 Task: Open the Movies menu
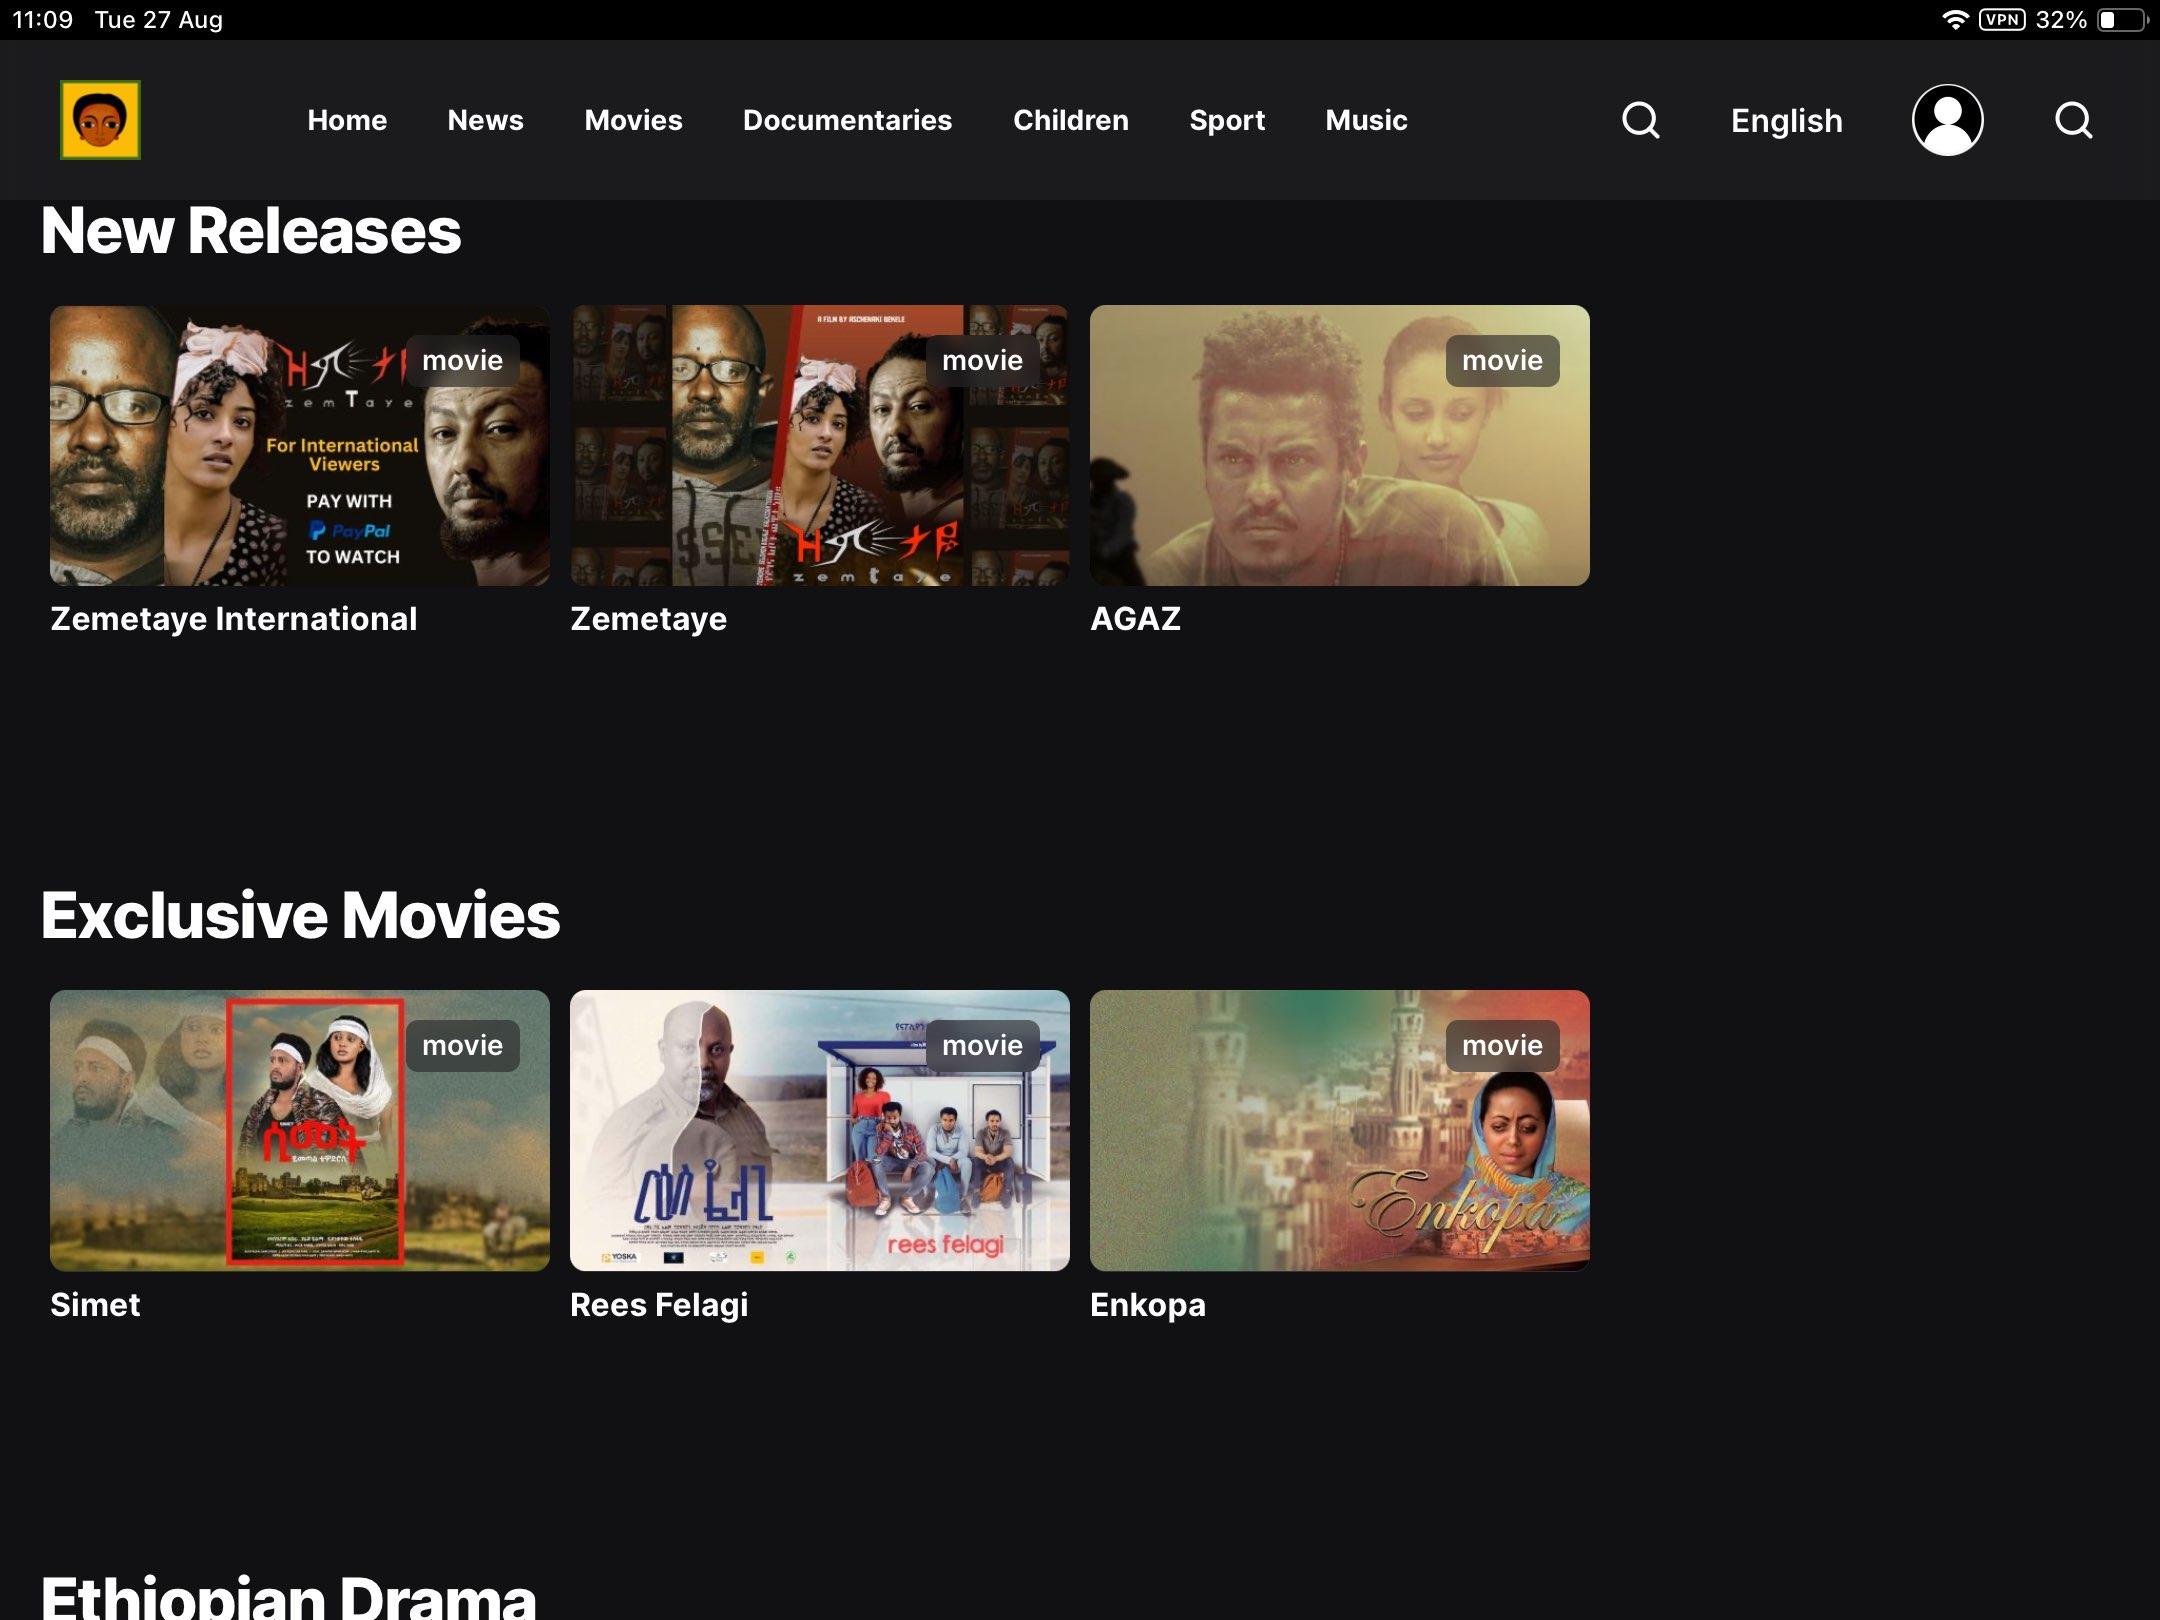click(x=633, y=120)
